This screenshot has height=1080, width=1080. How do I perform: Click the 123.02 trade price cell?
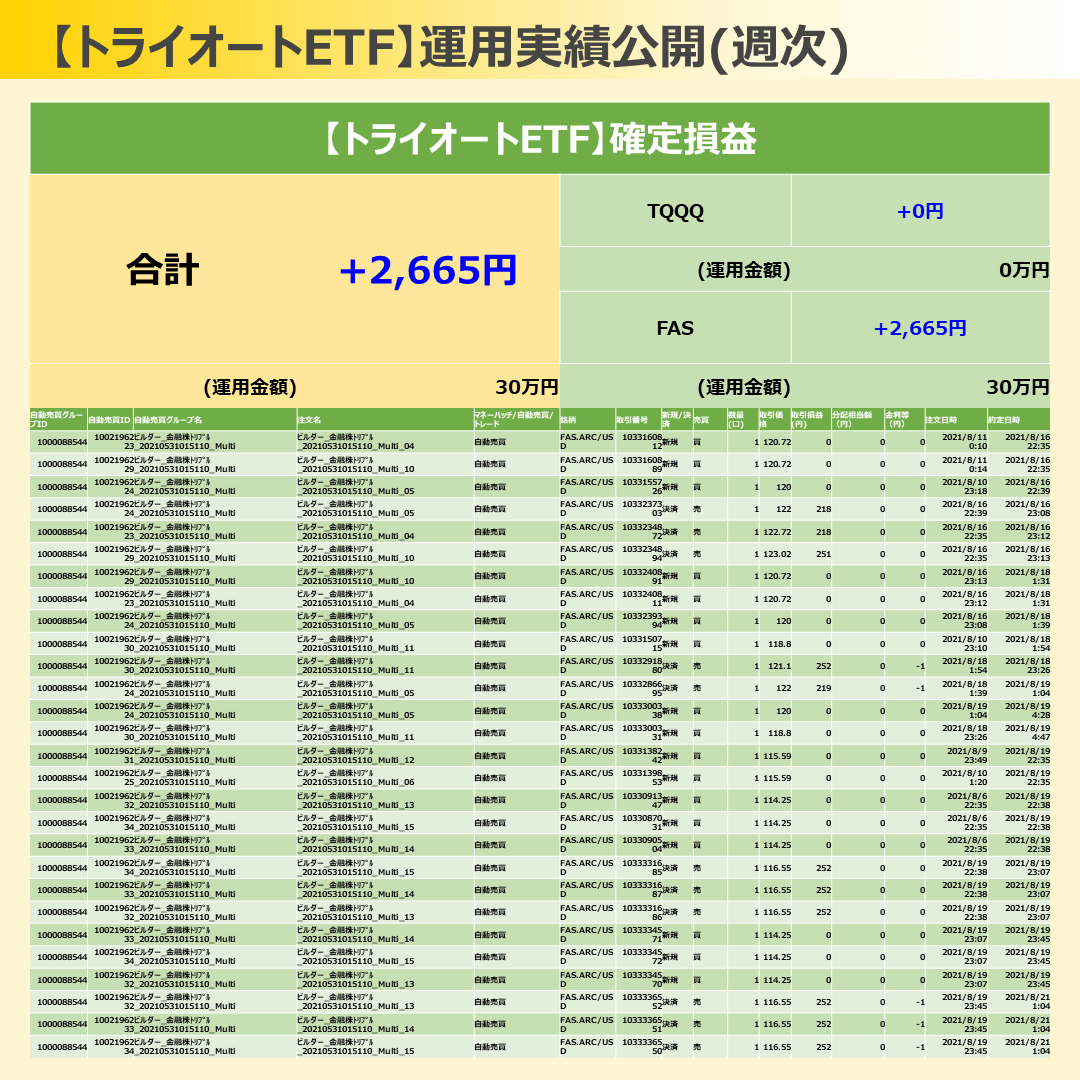(x=777, y=554)
